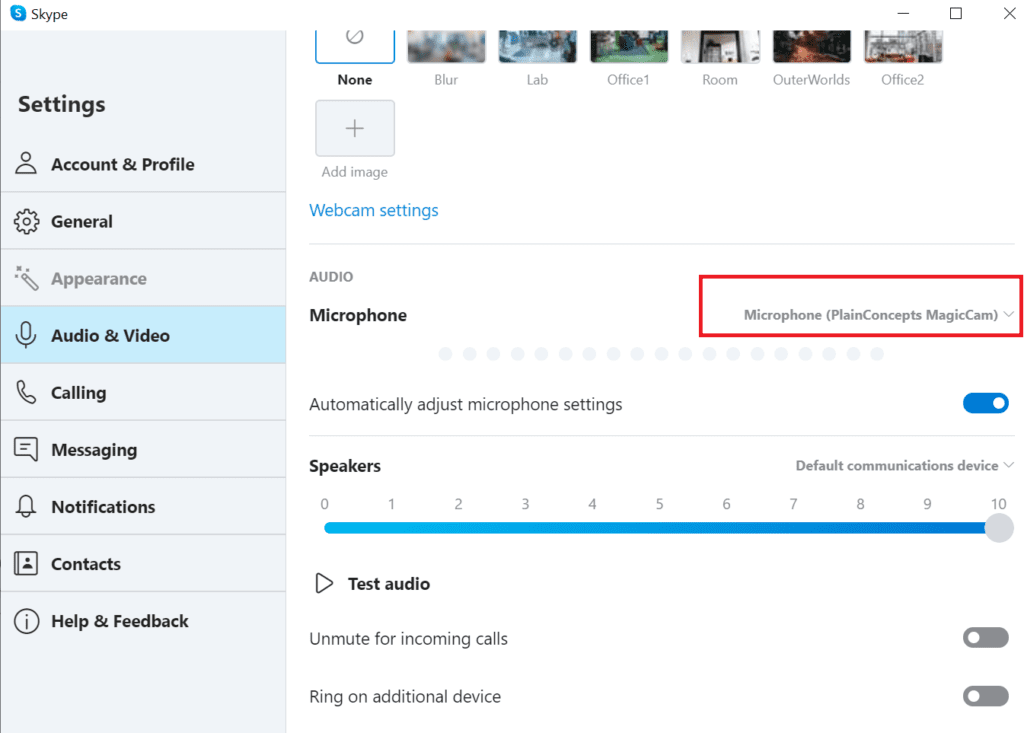The width and height of the screenshot is (1024, 733).
Task: Click the Help & Feedback info icon
Action: pyautogui.click(x=27, y=621)
